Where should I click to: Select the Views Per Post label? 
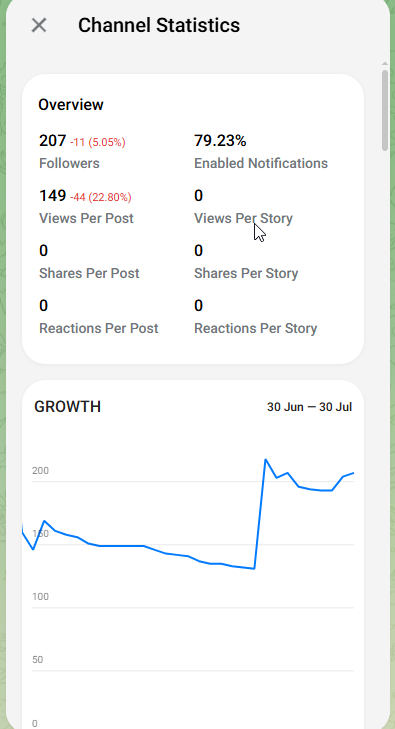[86, 219]
